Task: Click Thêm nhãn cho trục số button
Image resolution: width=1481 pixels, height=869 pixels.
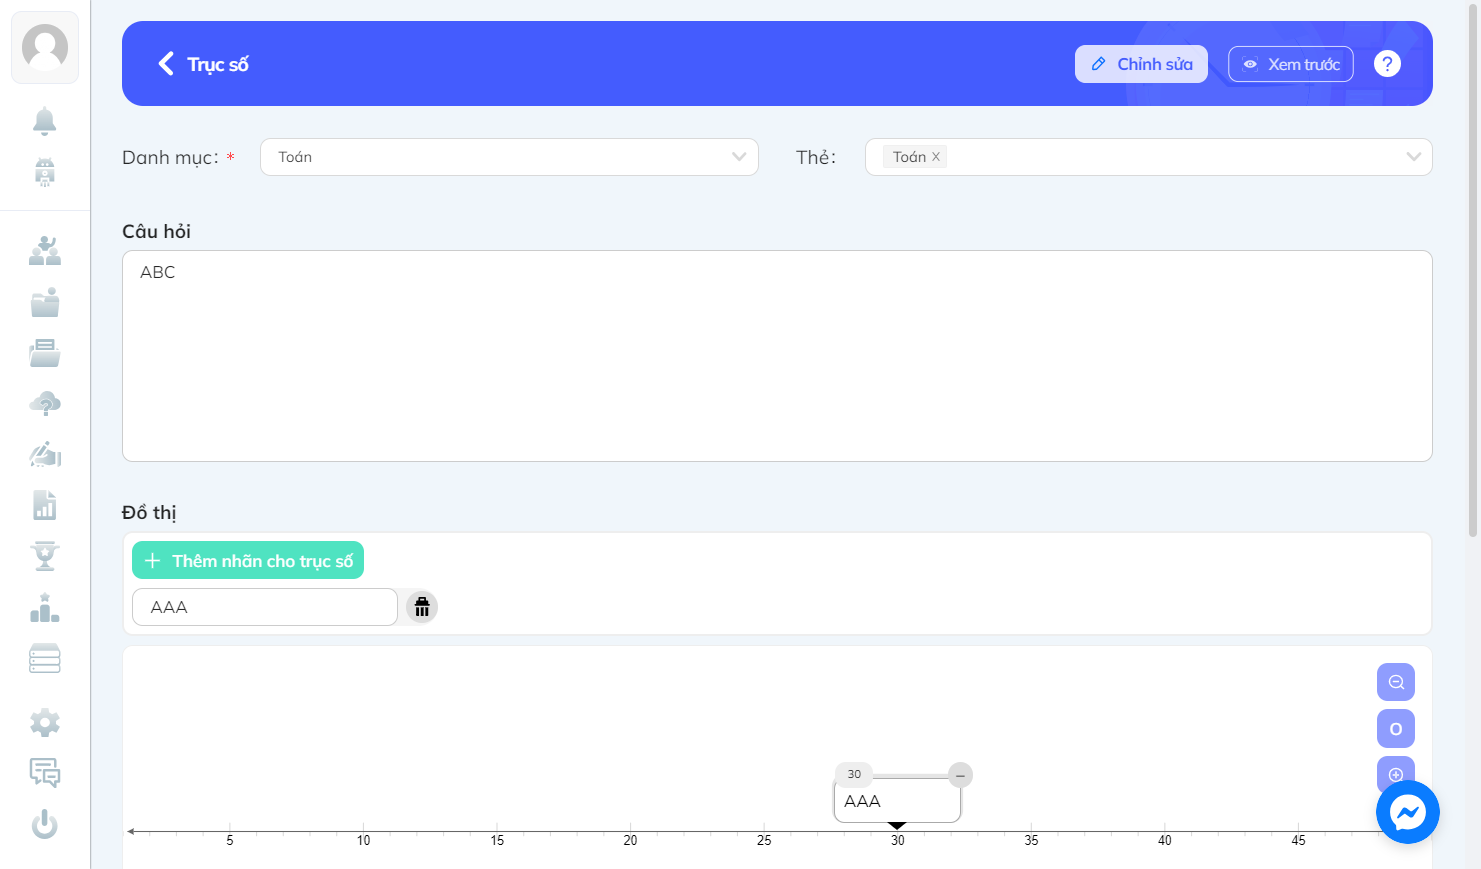Action: click(248, 561)
